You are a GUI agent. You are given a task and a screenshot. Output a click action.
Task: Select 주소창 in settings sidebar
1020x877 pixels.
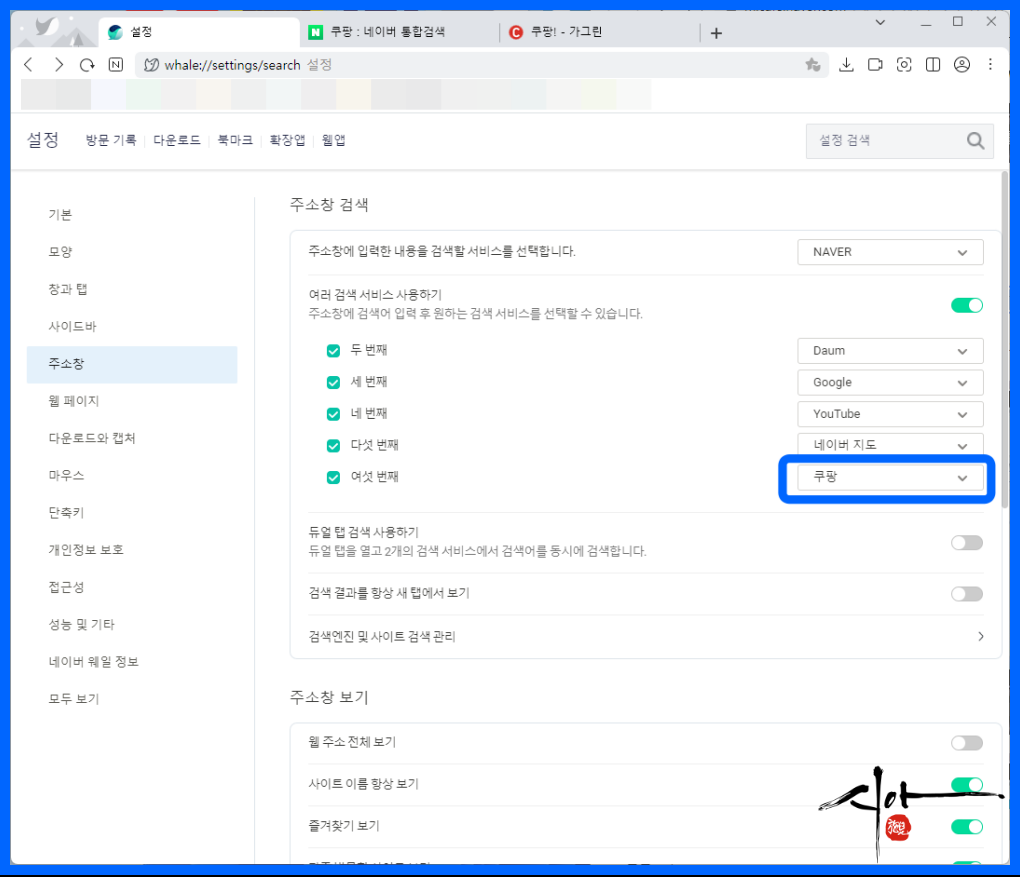pos(132,364)
